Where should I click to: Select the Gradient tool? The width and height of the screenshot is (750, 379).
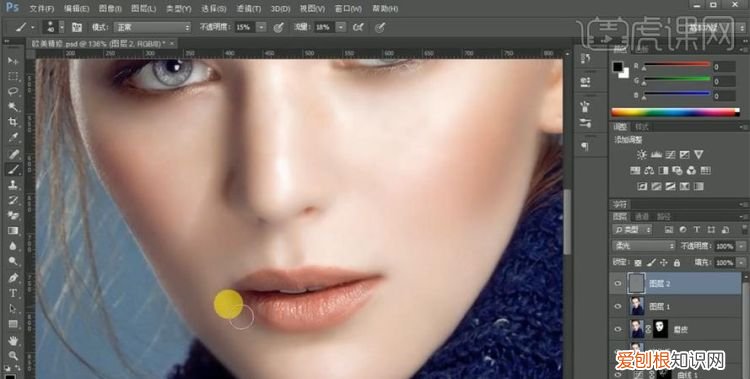coord(13,231)
